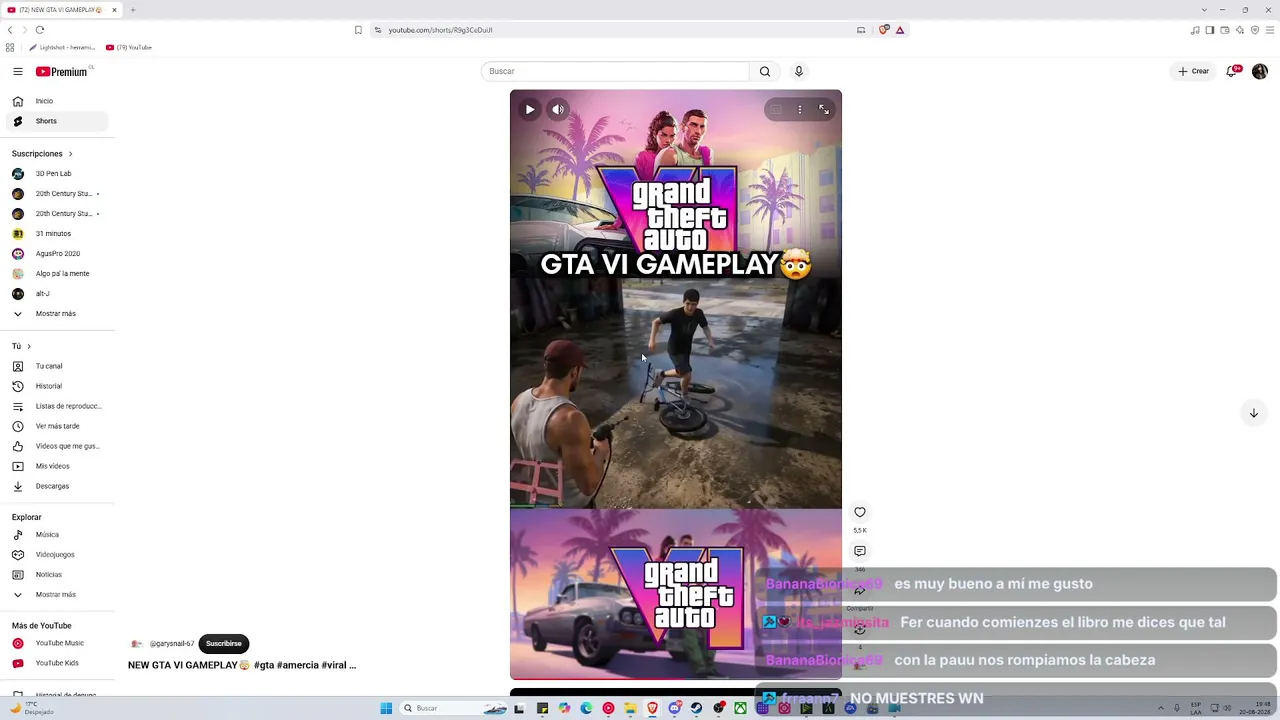Show hidden system tray icons
Viewport: 1280px width, 720px height.
click(x=1162, y=708)
